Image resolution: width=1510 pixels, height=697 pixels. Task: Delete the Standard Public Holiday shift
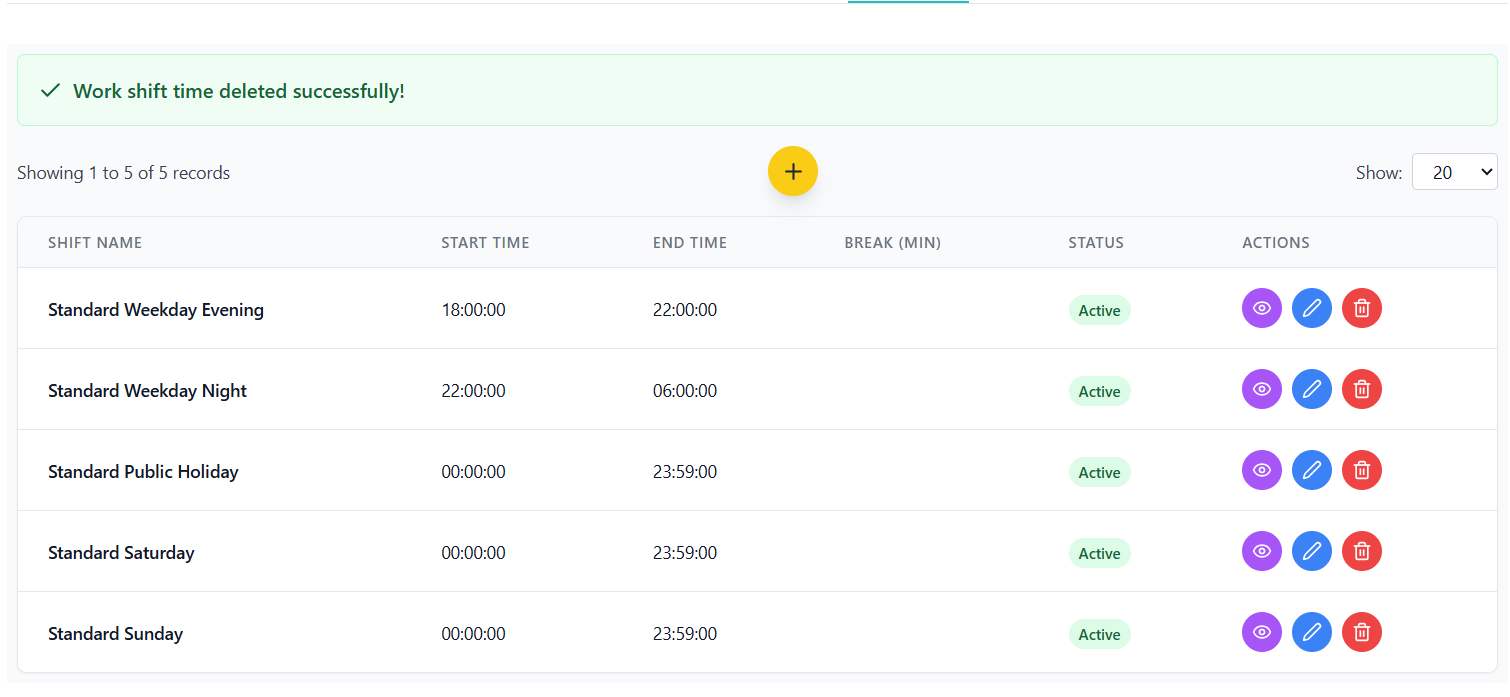[x=1361, y=470]
